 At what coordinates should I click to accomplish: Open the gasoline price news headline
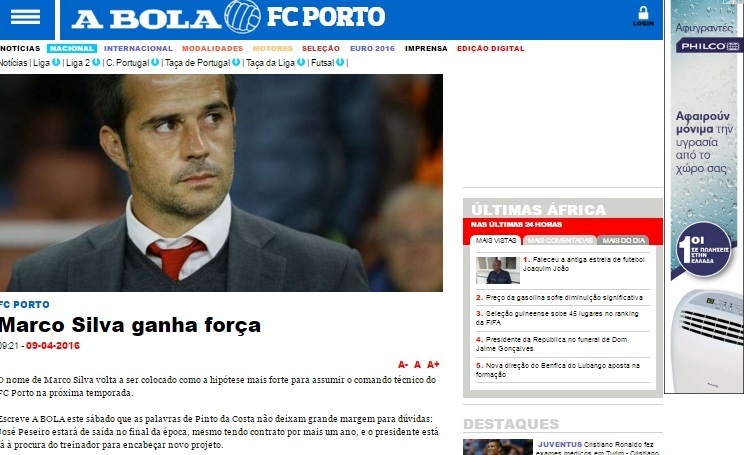pos(560,297)
